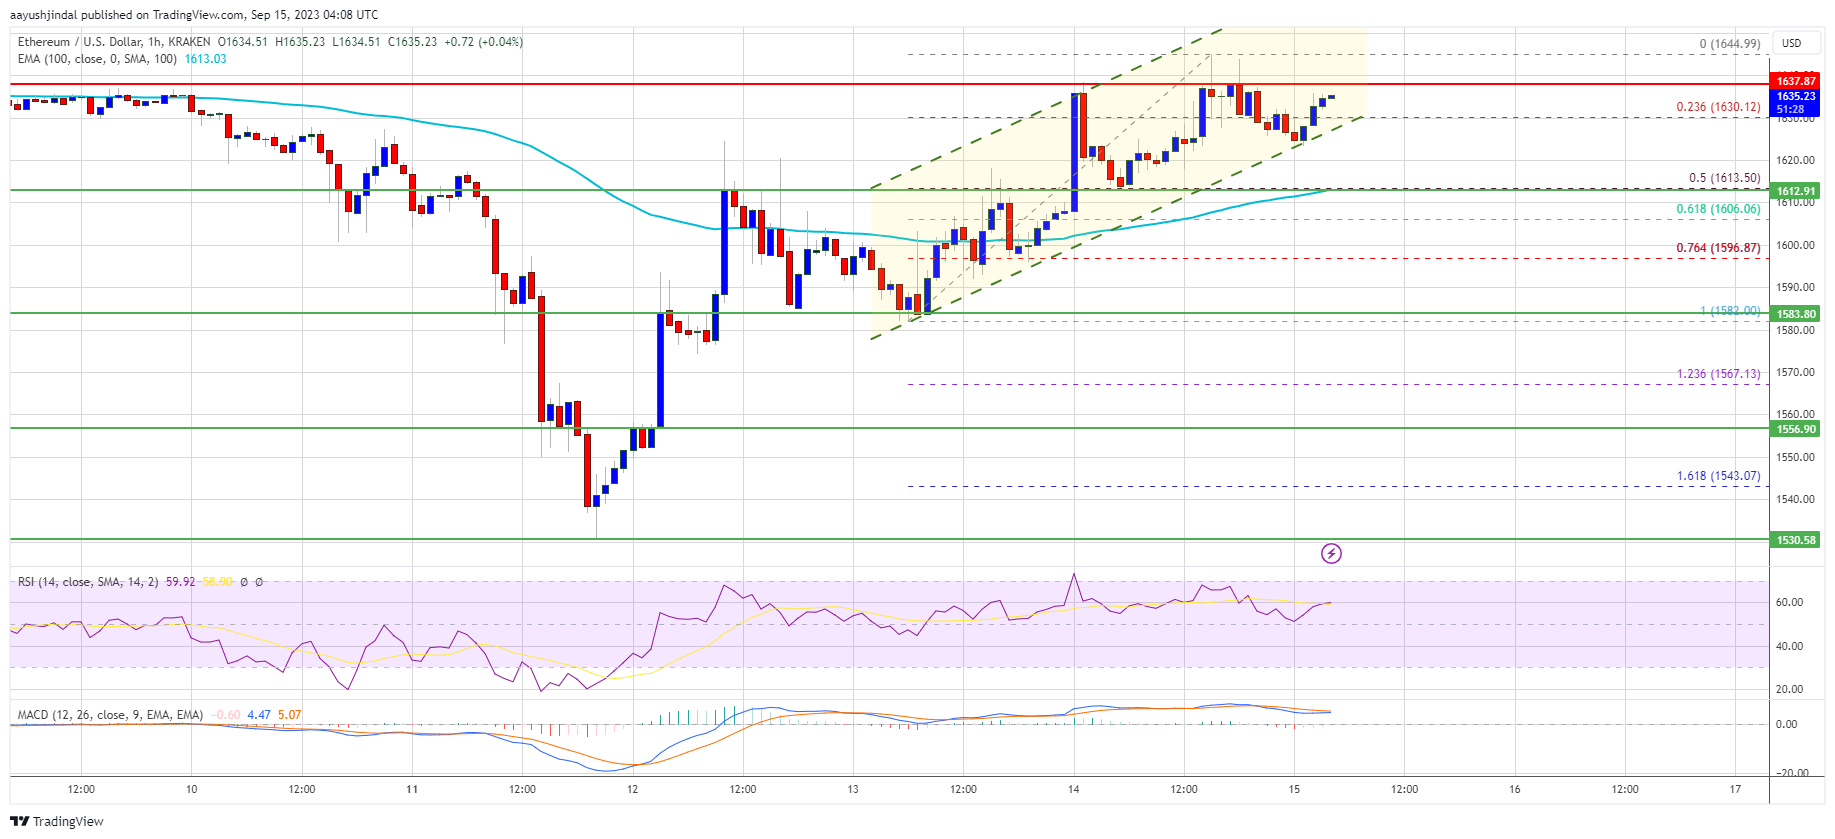Open the Ethereum / U.S. Dollar symbol title
This screenshot has width=1835, height=839.
(114, 42)
